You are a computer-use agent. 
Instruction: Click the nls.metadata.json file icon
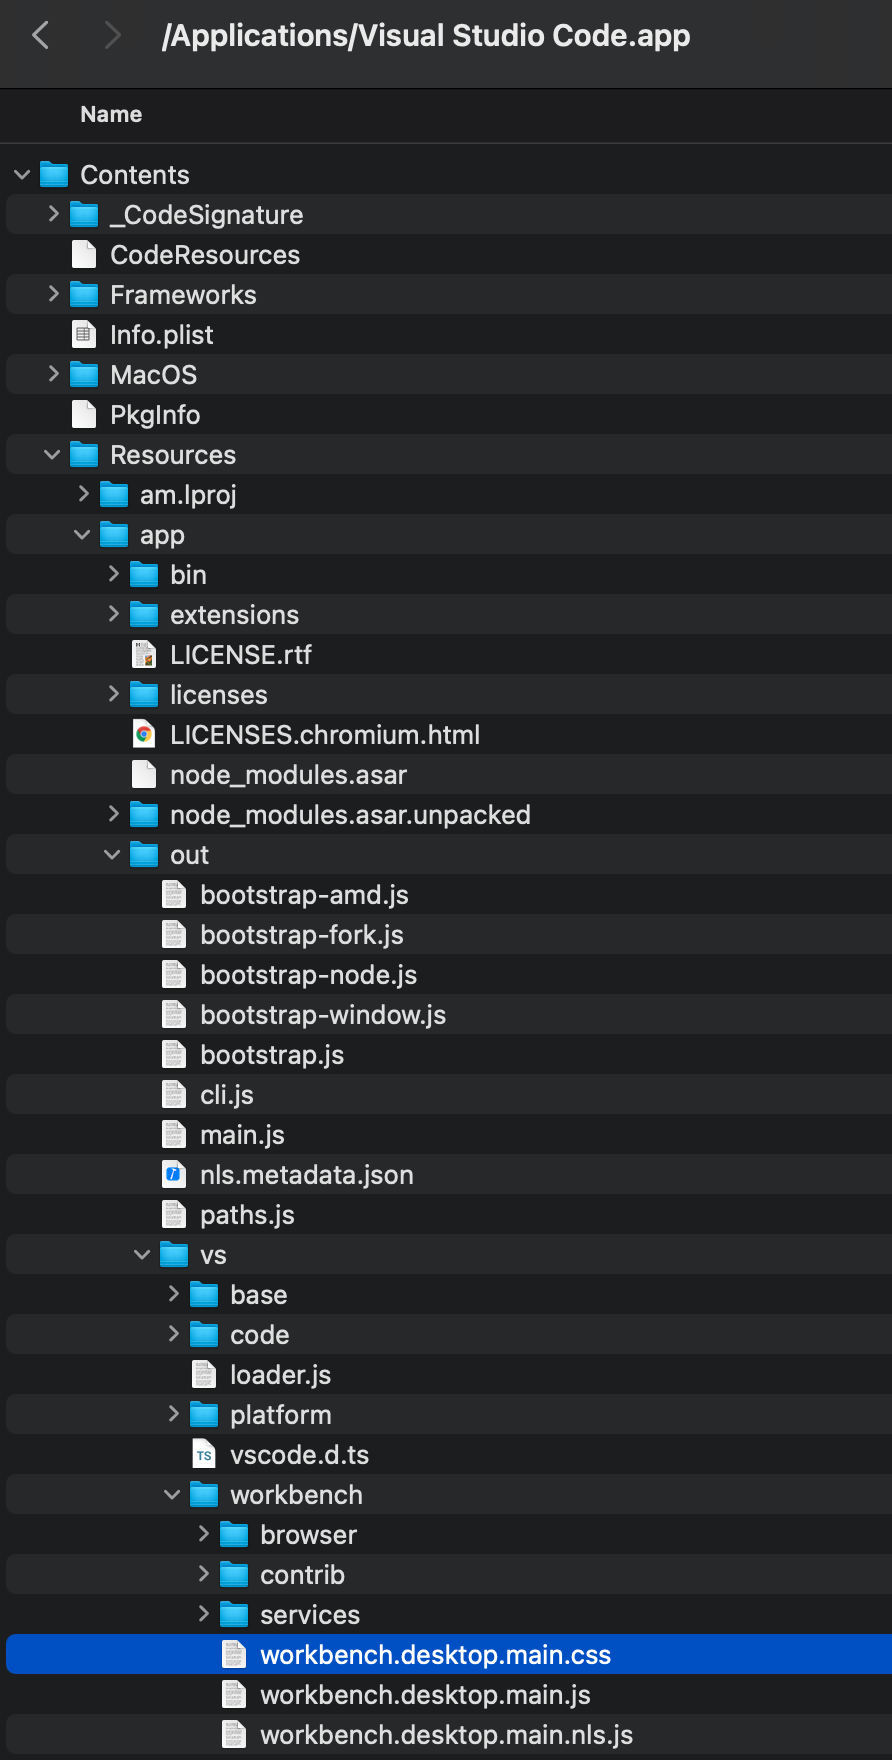[x=174, y=1175]
